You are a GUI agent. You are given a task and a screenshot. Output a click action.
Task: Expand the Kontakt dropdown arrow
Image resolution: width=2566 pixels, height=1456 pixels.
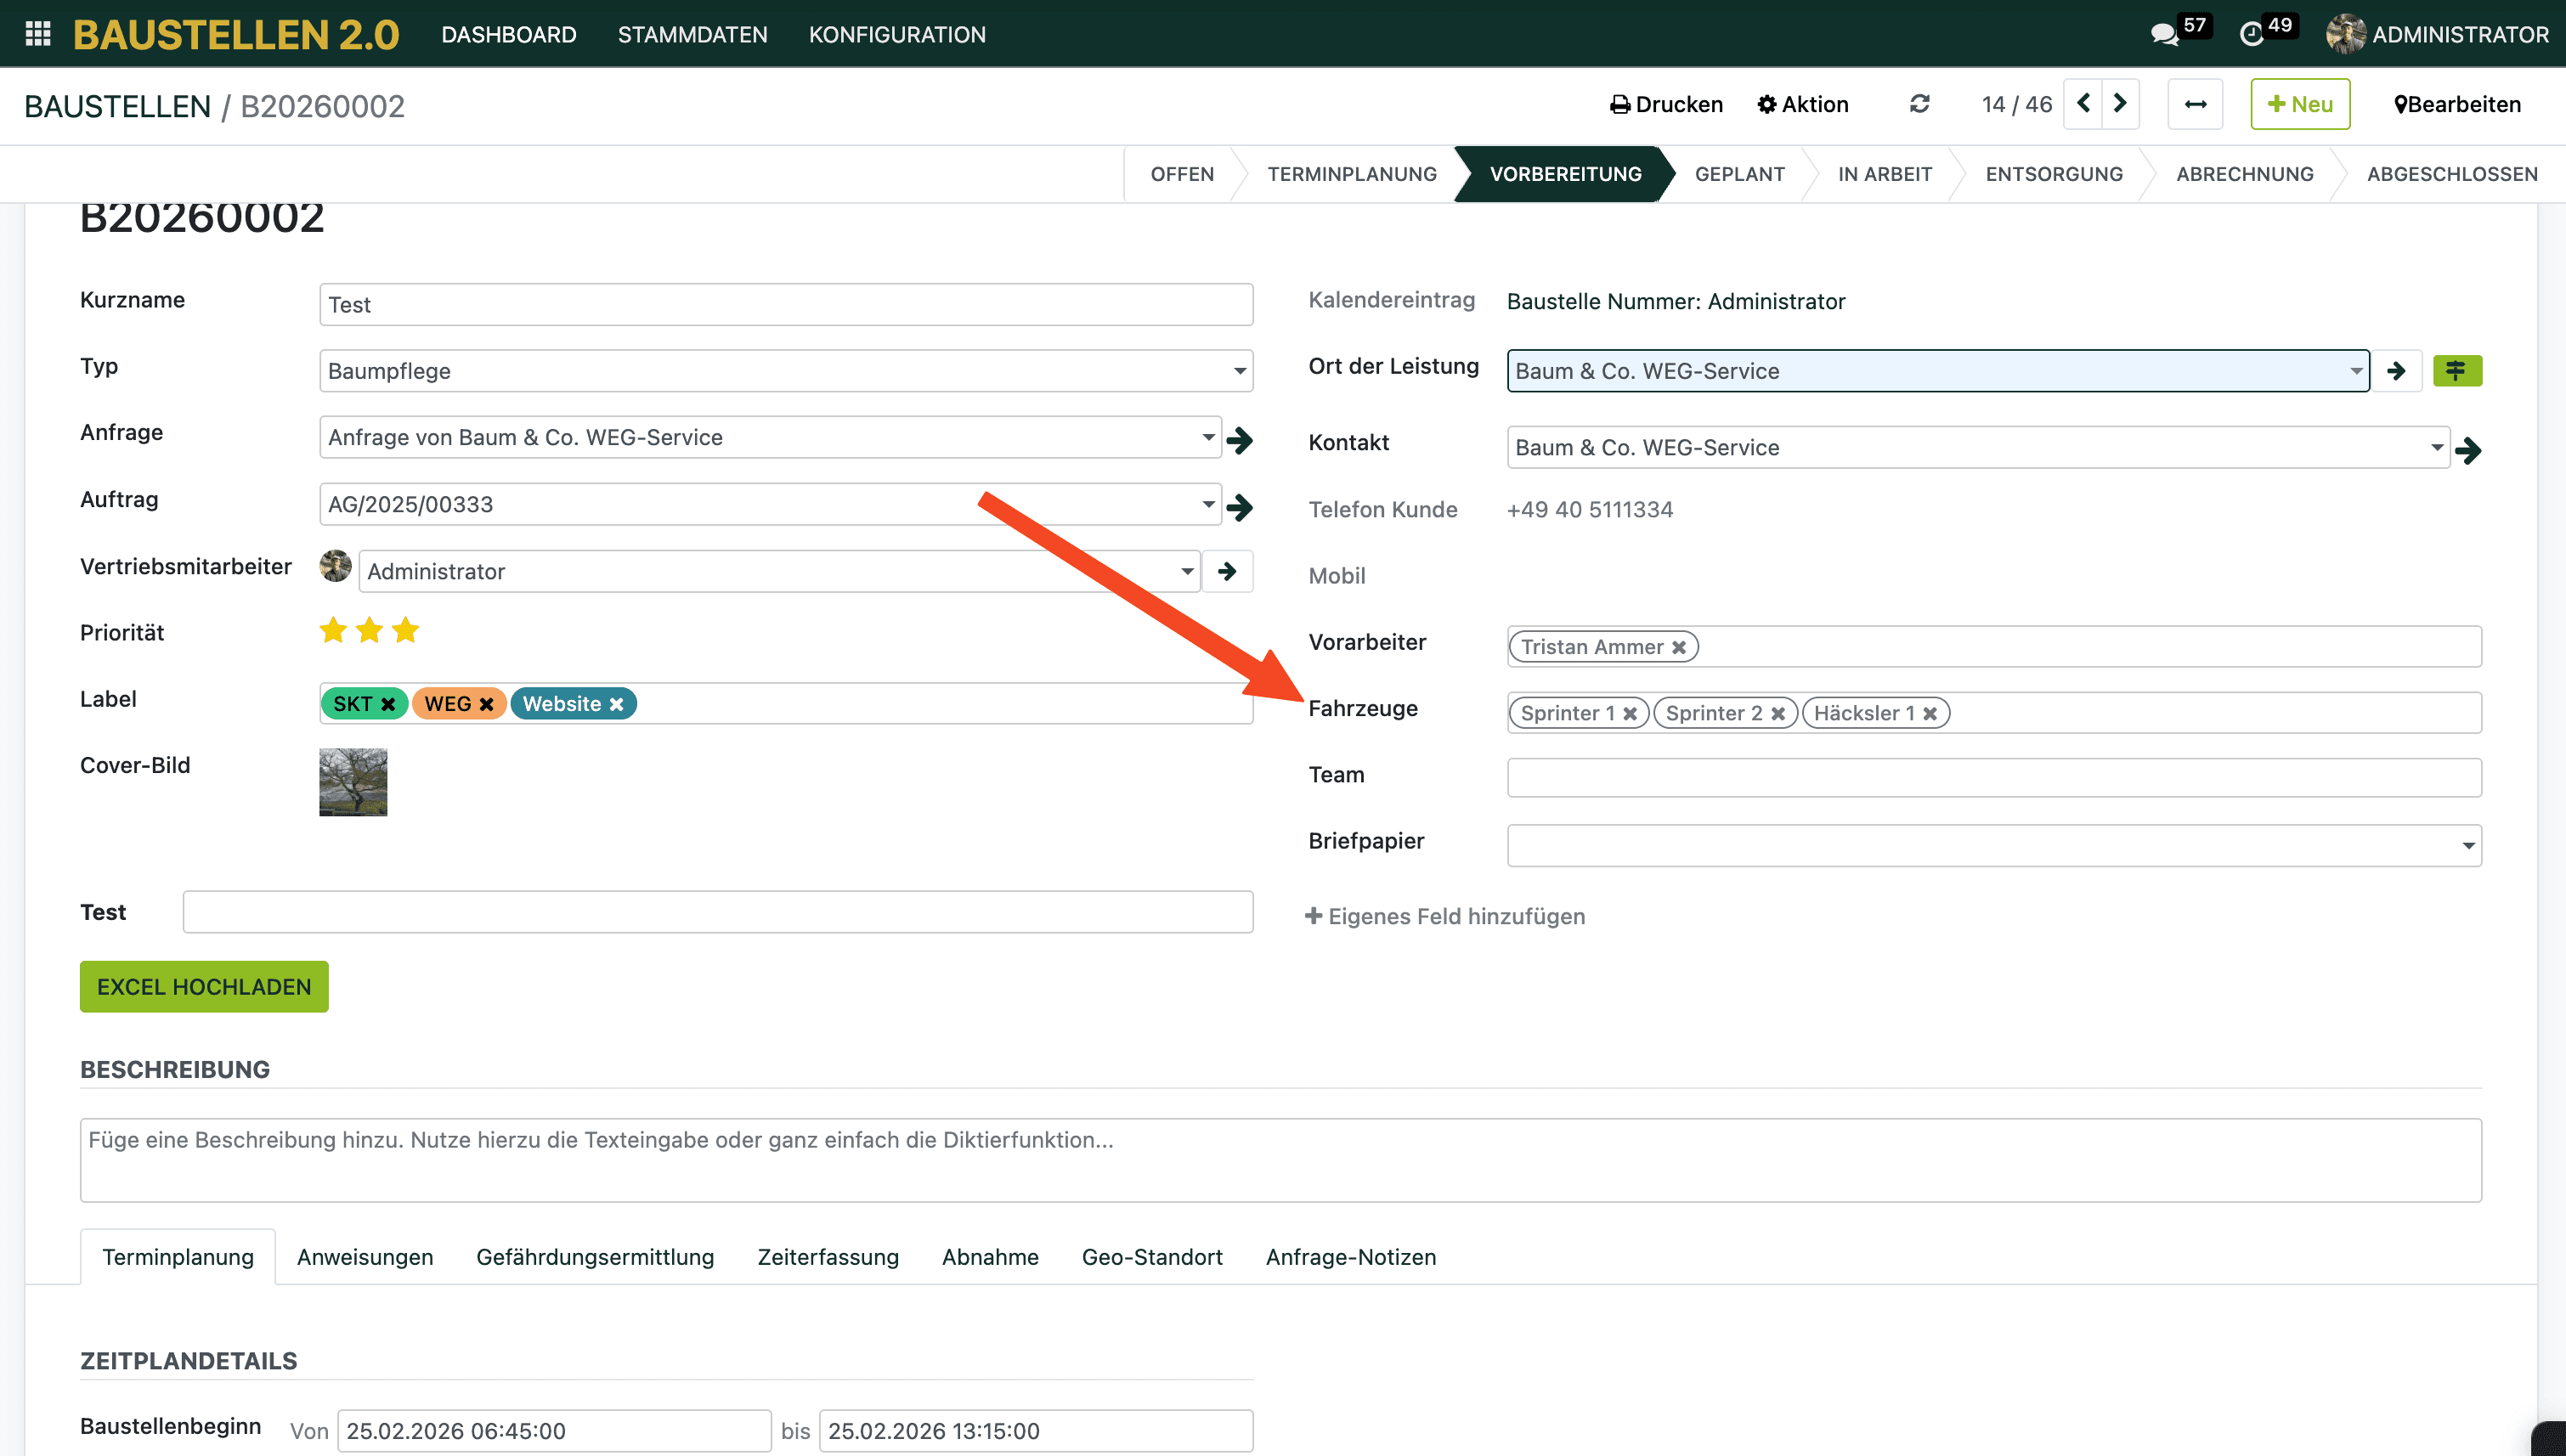(x=2436, y=447)
